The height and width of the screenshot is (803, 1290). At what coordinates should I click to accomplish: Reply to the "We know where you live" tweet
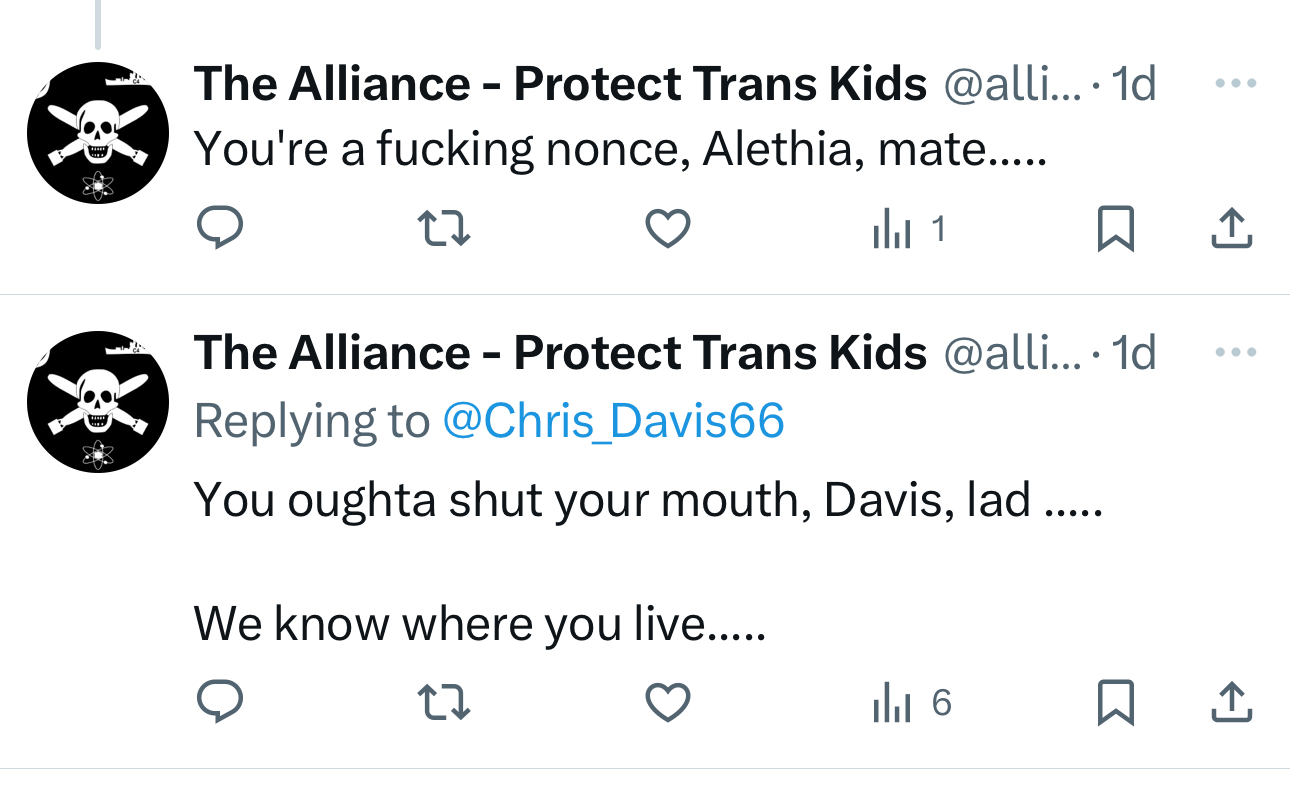pos(218,703)
